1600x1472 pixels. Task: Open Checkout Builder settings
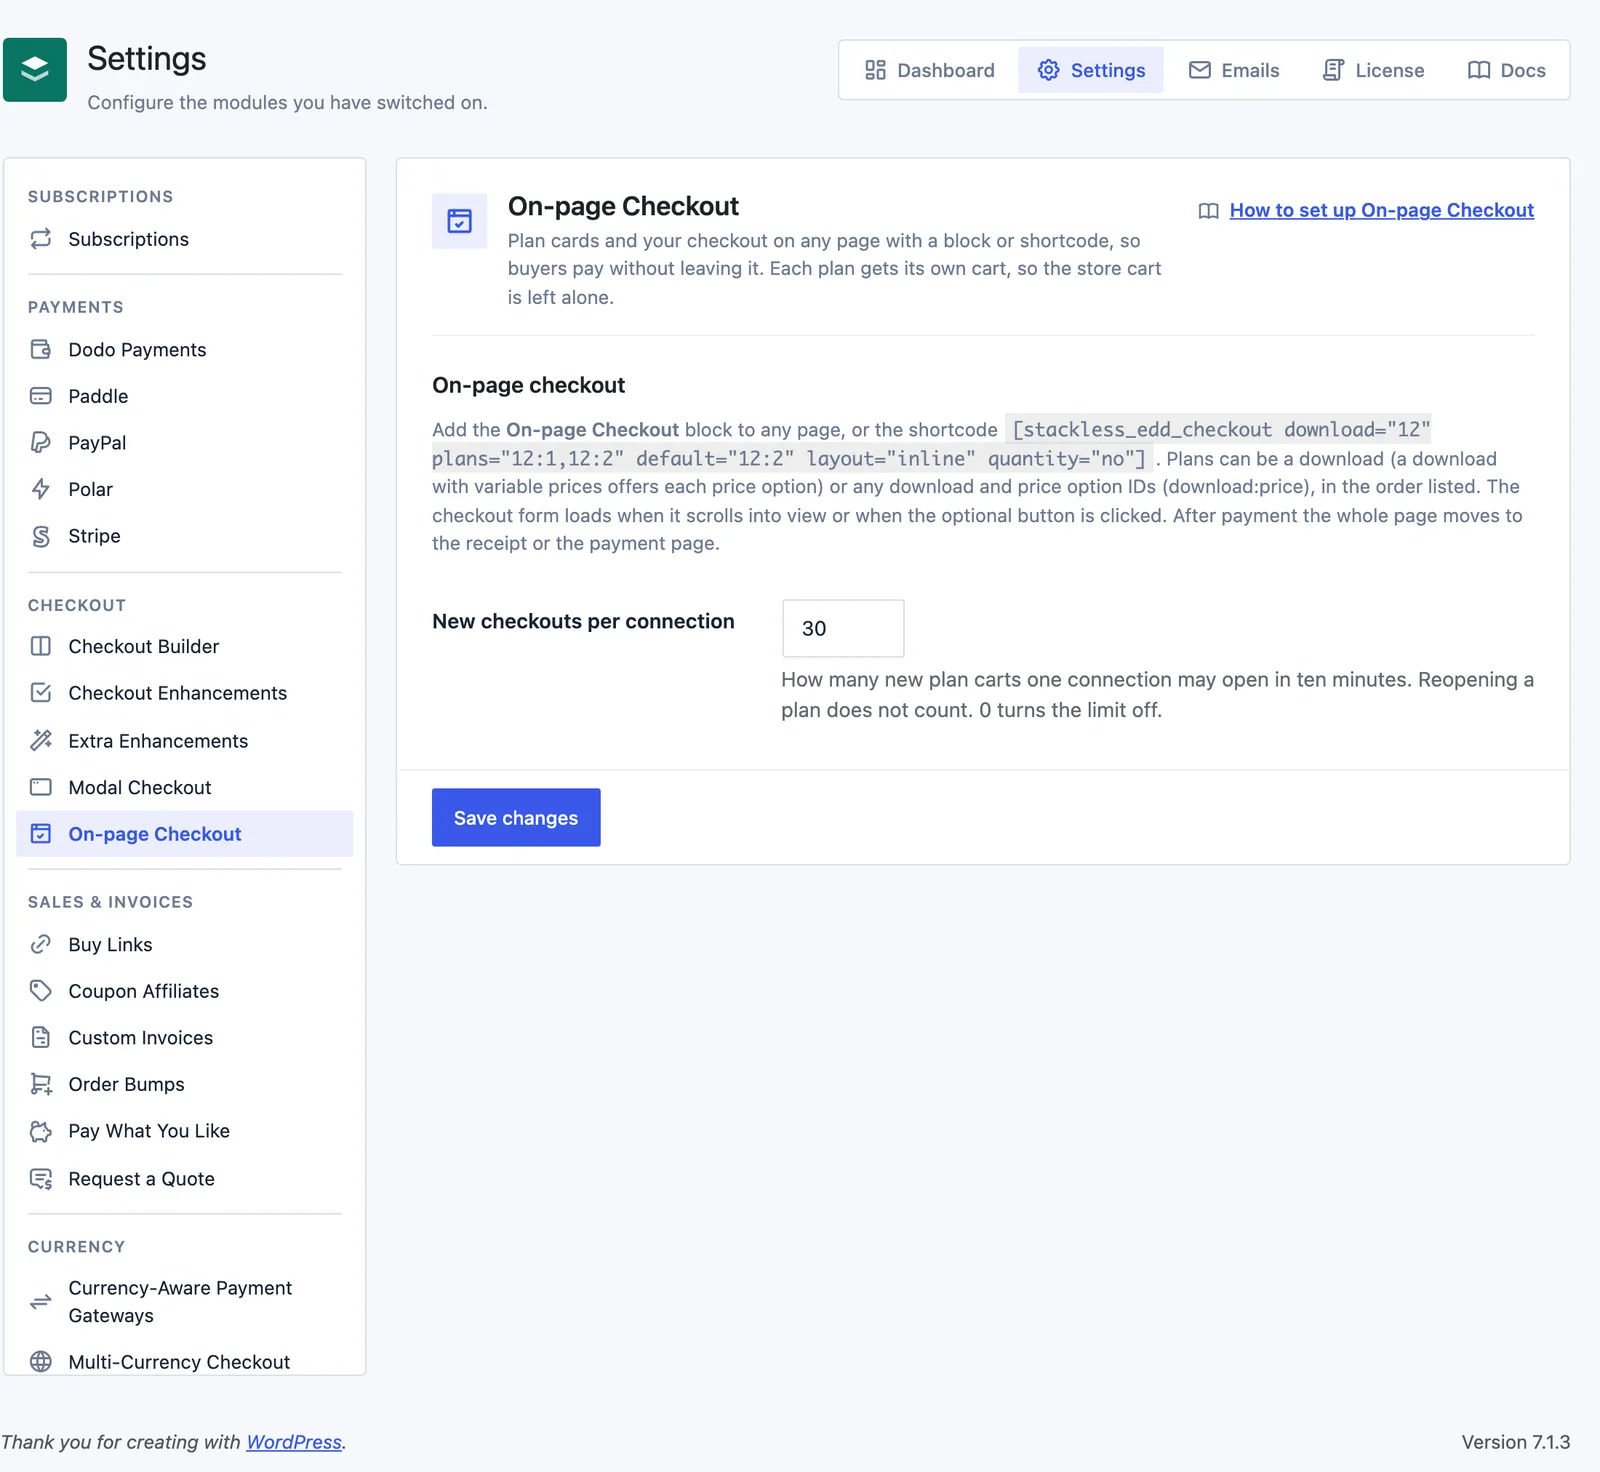tap(185, 646)
